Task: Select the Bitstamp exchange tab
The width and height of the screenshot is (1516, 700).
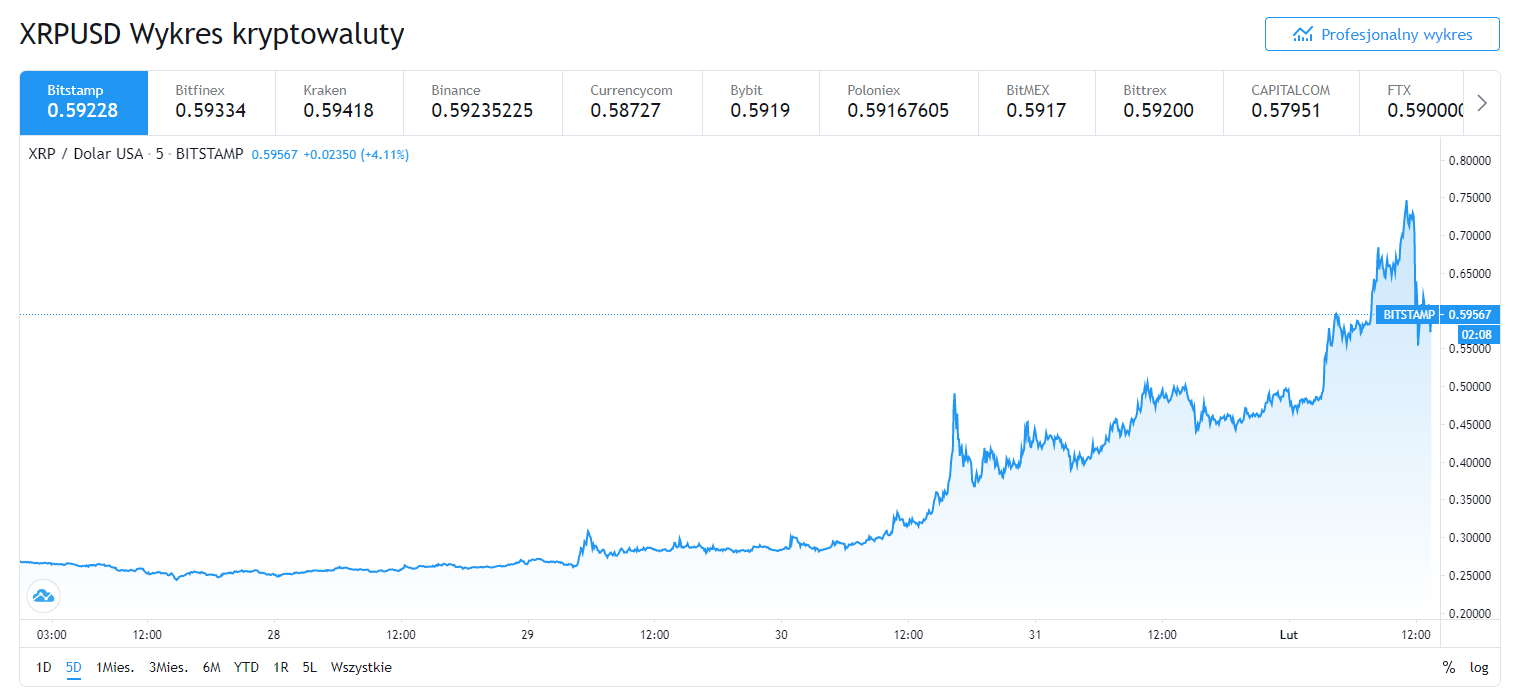Action: [x=84, y=103]
